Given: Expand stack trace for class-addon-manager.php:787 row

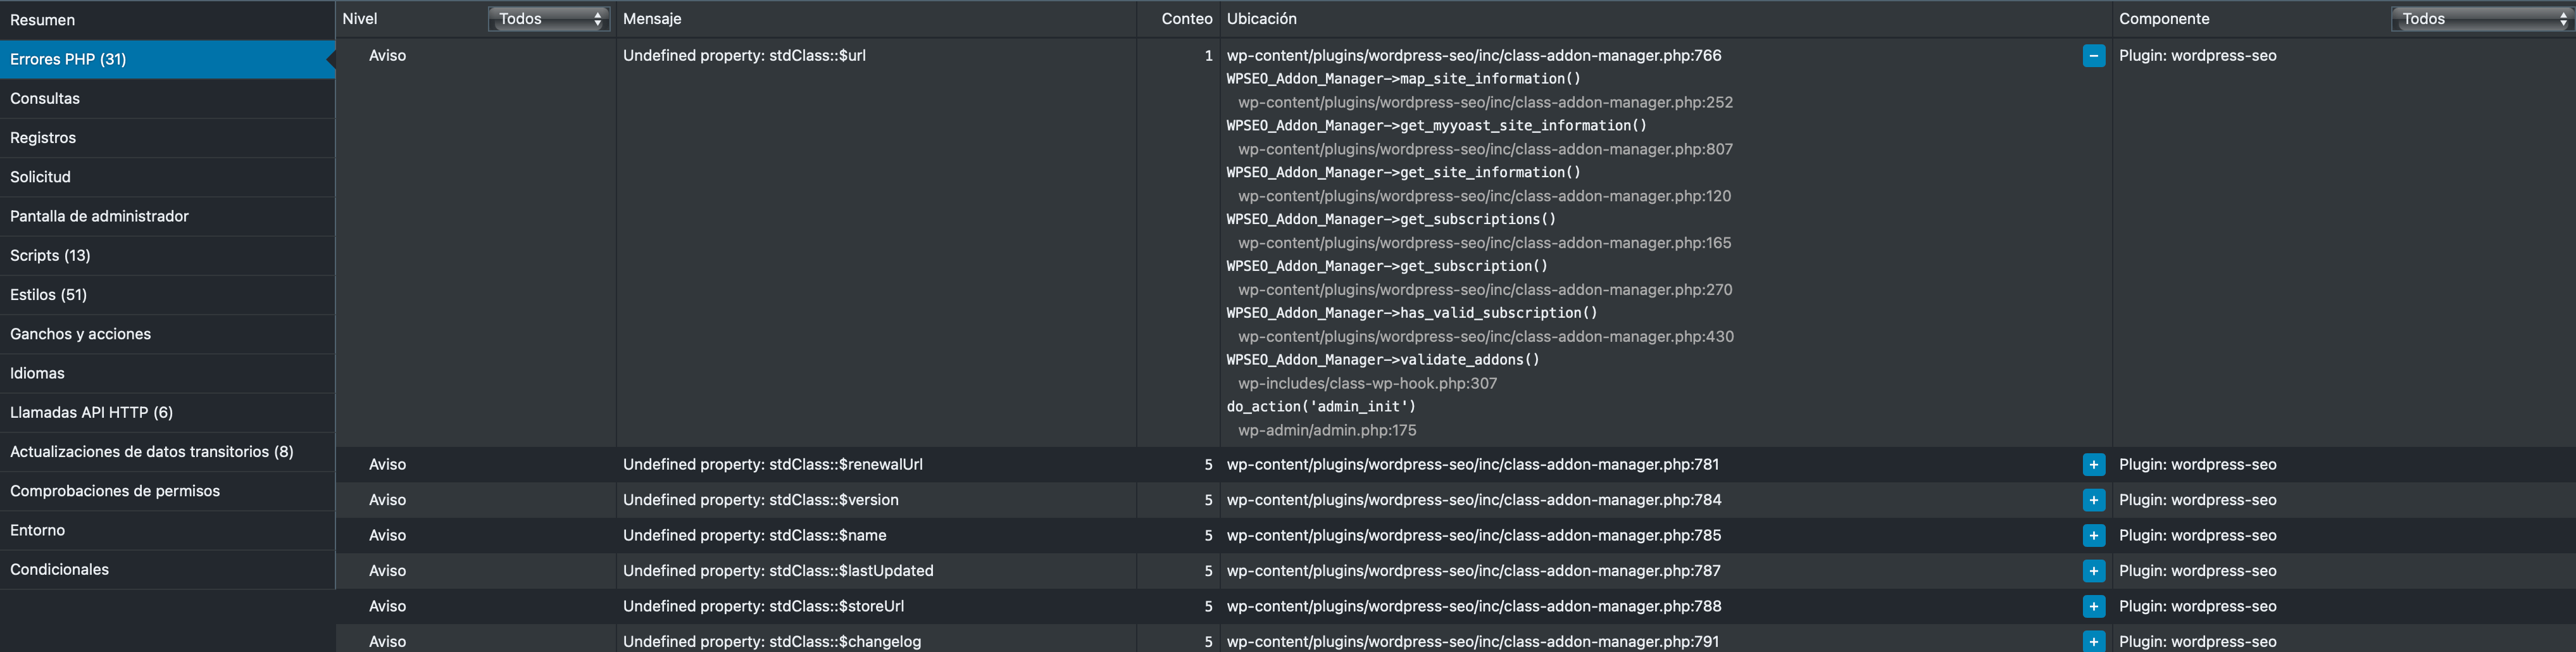Looking at the screenshot, I should click(x=2093, y=571).
